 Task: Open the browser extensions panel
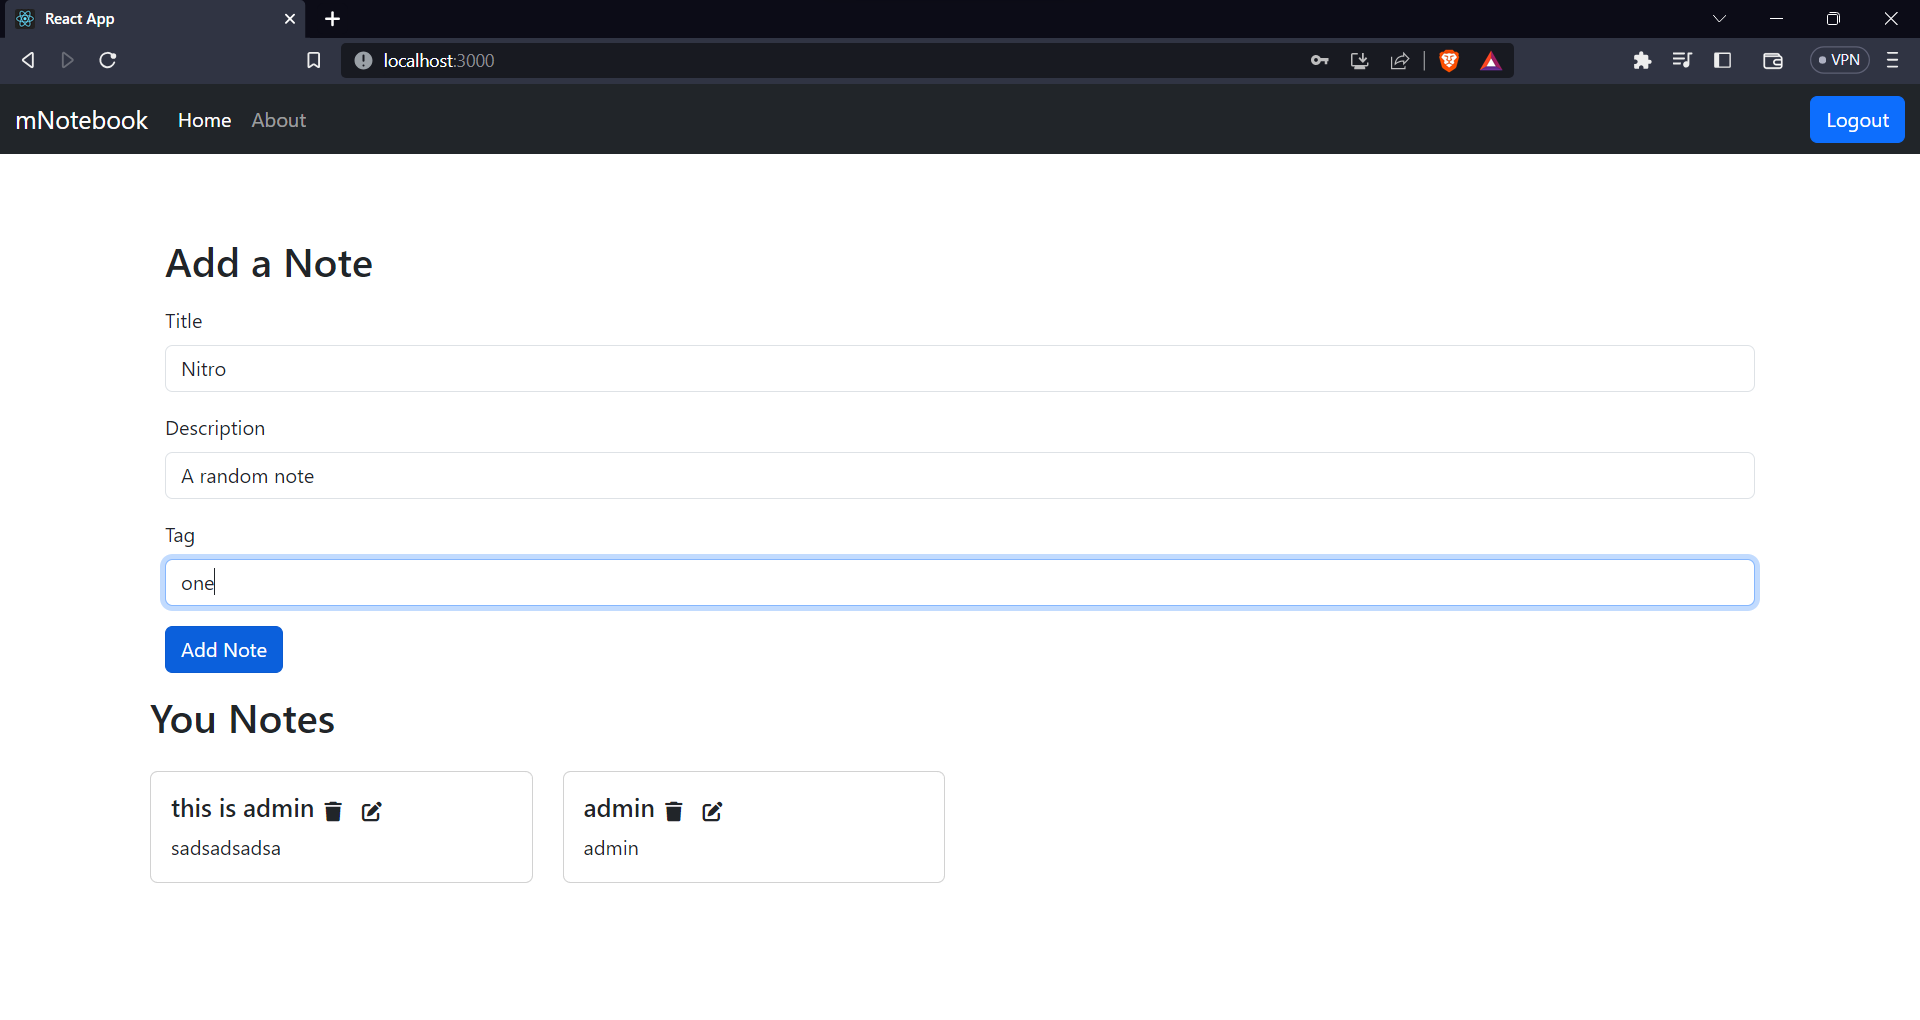point(1643,60)
